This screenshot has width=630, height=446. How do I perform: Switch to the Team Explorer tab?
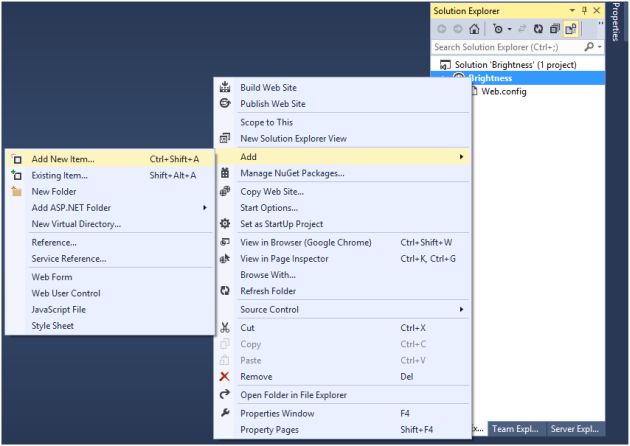click(x=515, y=429)
